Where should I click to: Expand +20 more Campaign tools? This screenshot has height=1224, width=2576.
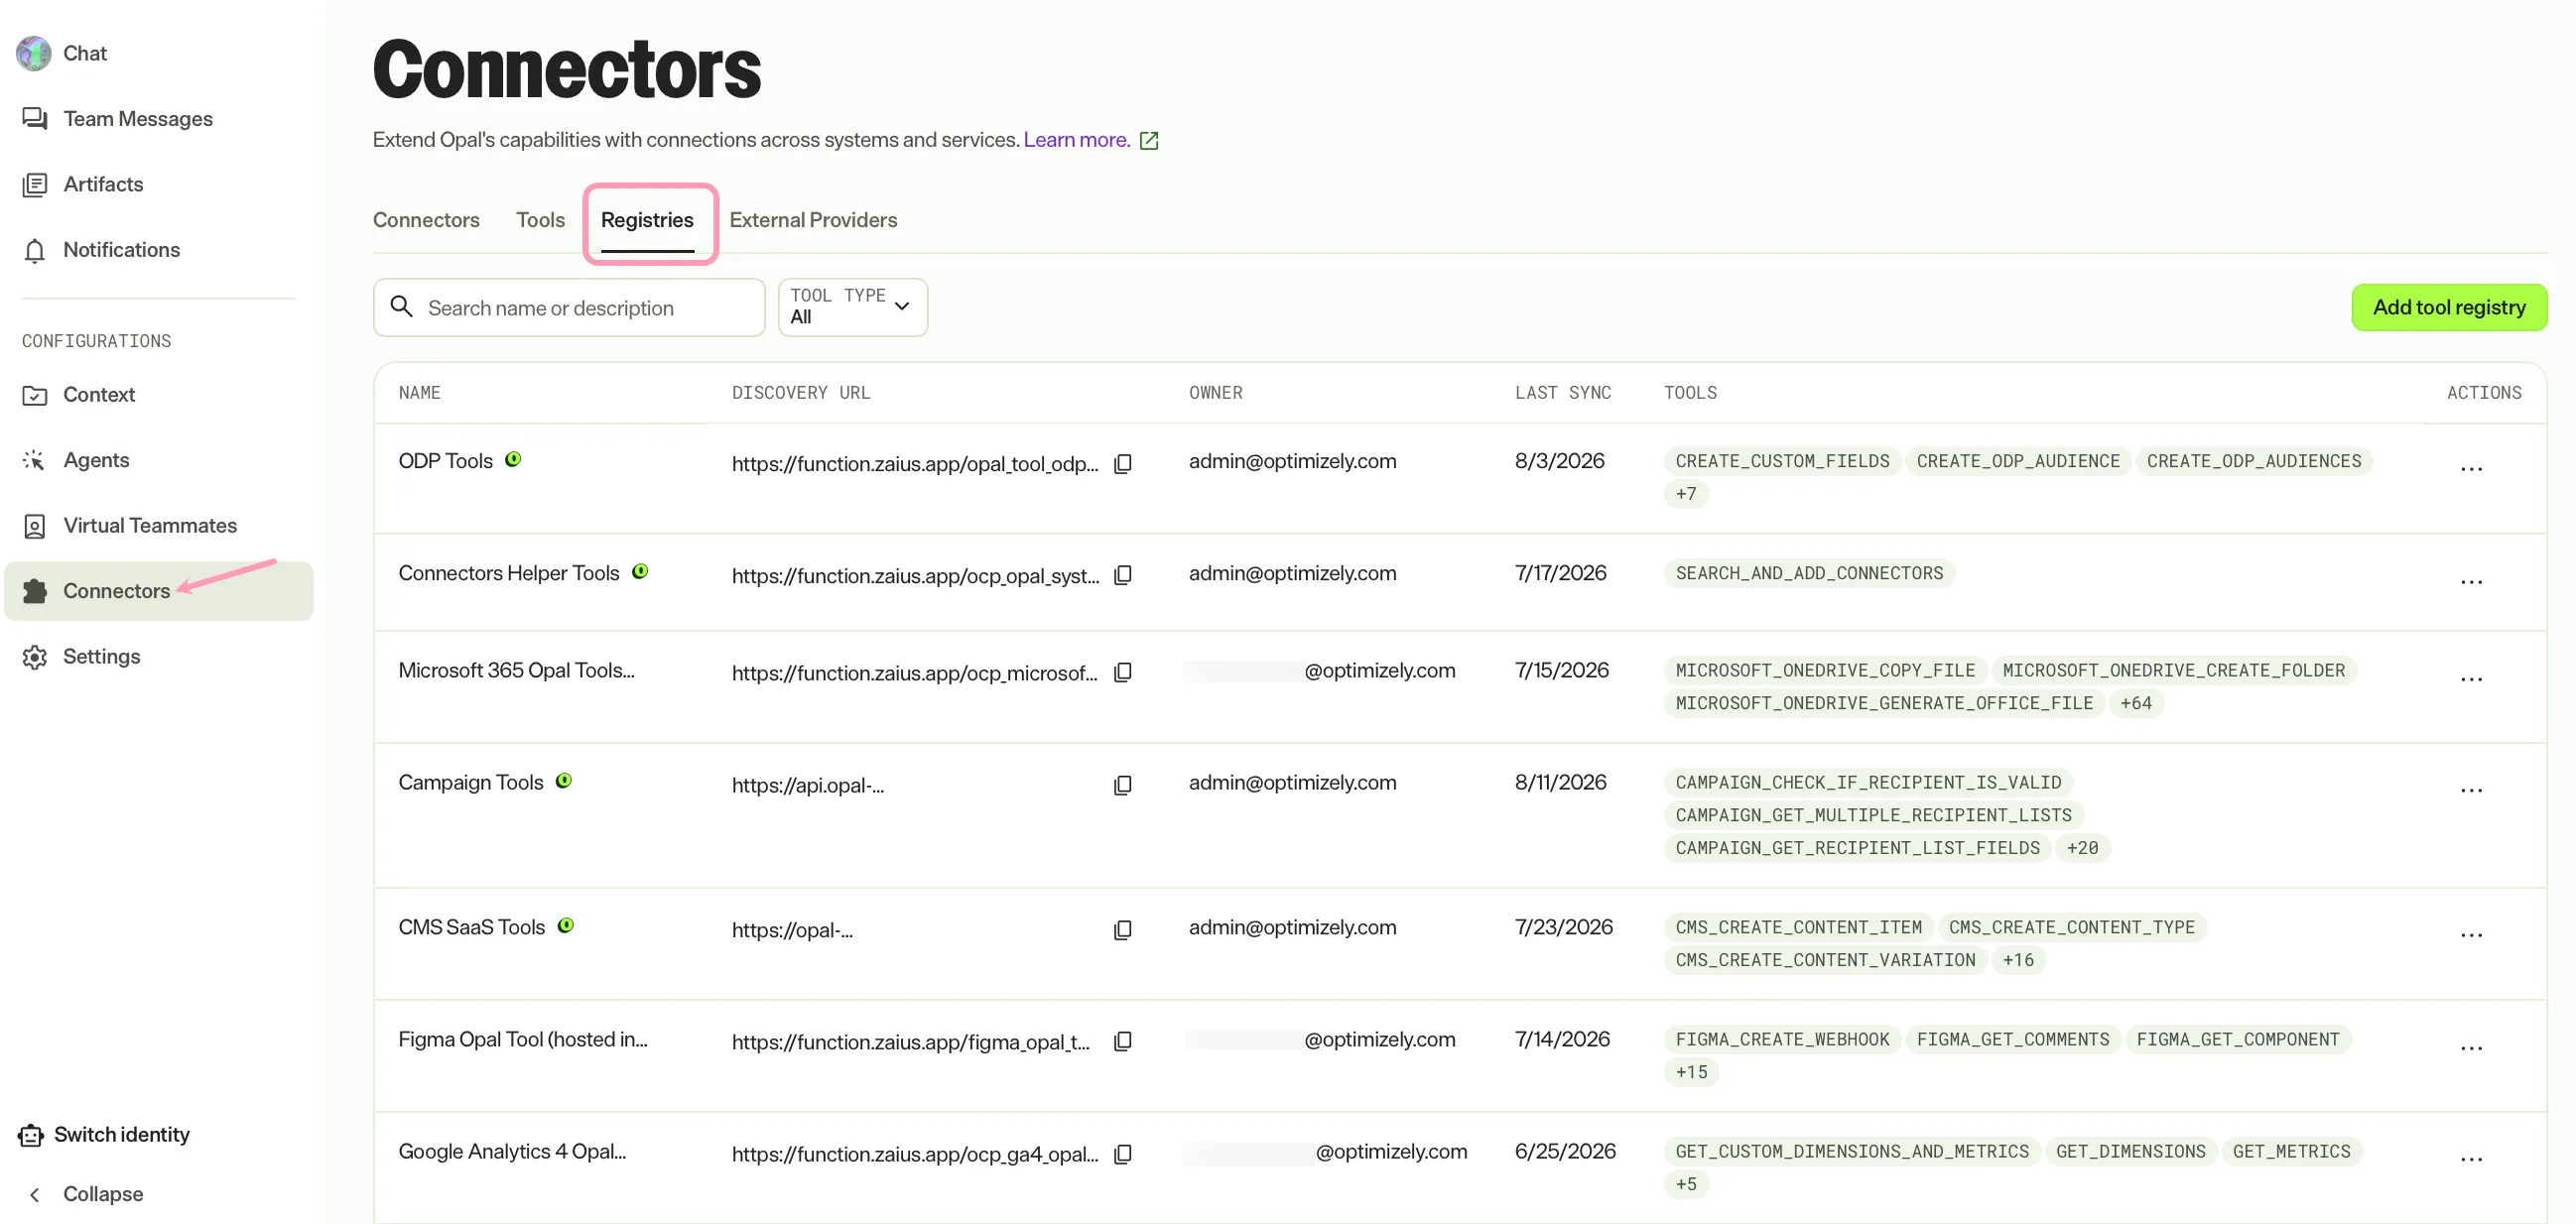coord(2082,848)
